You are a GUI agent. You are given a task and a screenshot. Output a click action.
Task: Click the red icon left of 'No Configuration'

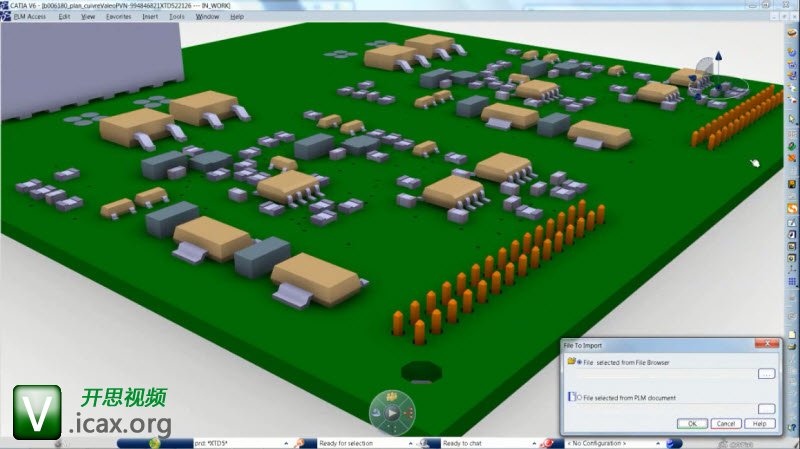pyautogui.click(x=548, y=443)
